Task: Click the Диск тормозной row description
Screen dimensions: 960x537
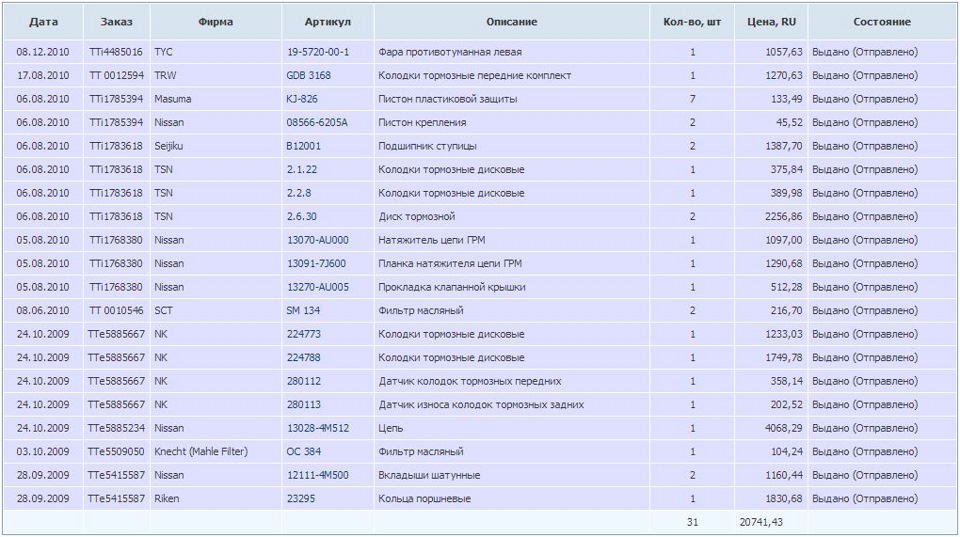Action: tap(416, 217)
